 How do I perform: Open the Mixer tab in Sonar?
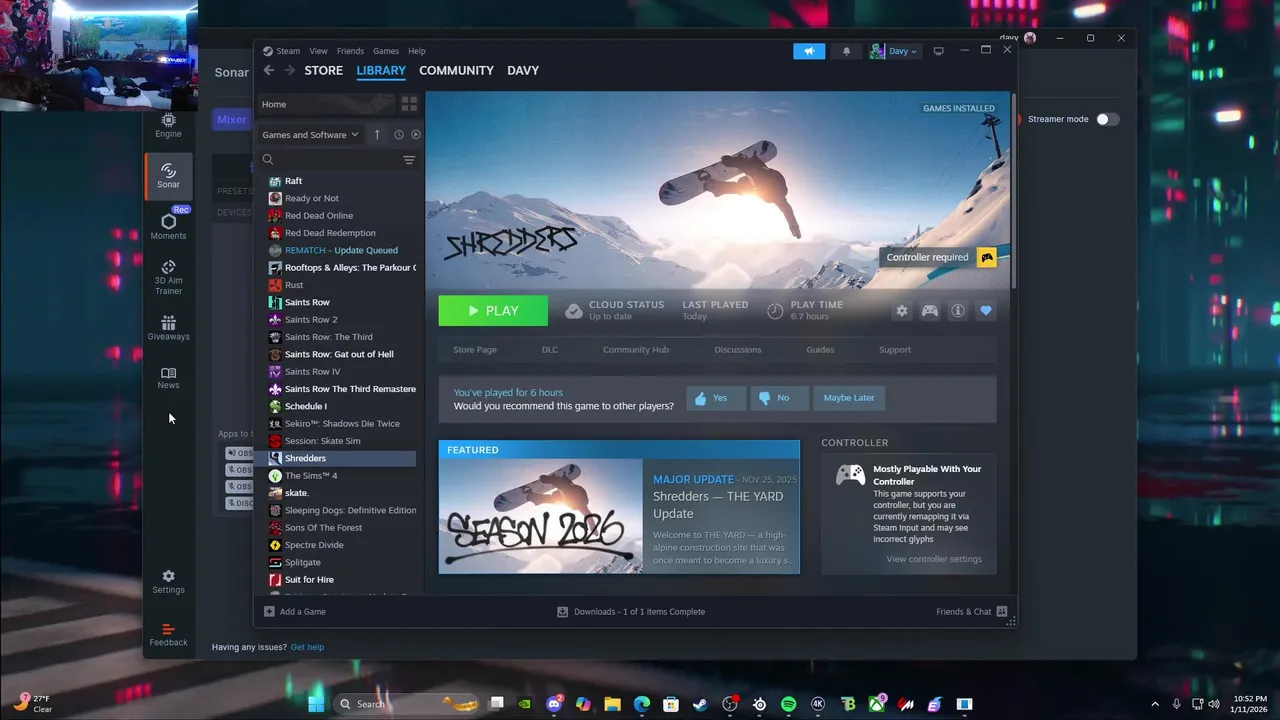(231, 119)
